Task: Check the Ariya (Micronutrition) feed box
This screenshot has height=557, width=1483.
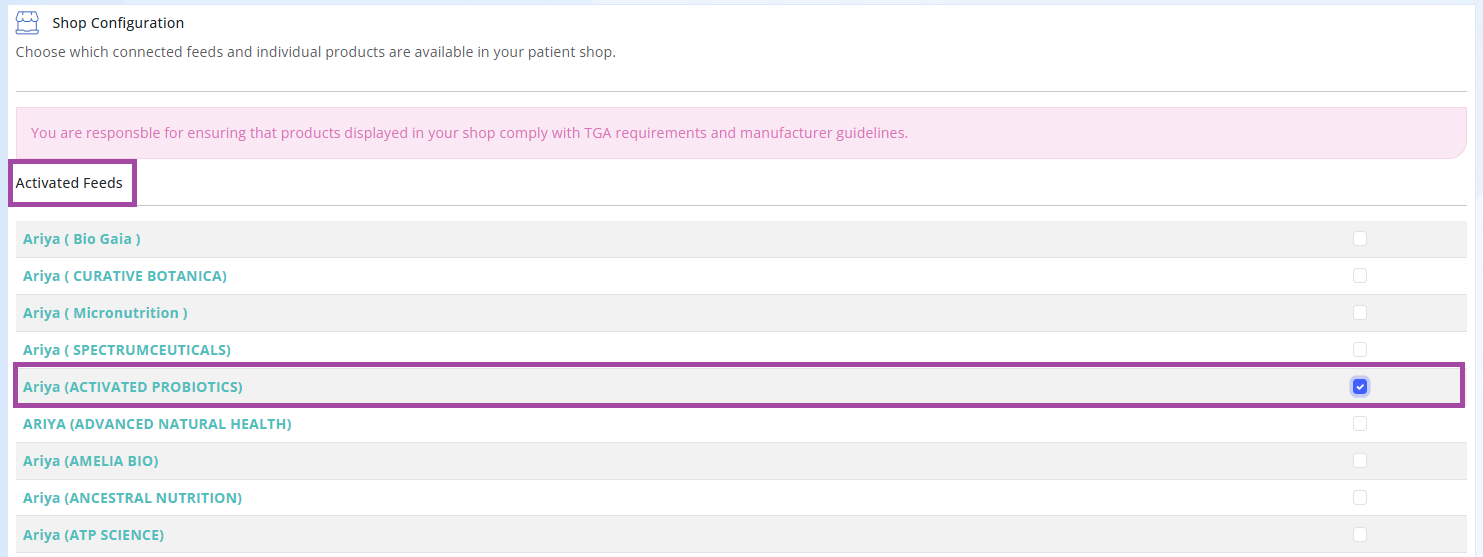Action: click(1359, 313)
